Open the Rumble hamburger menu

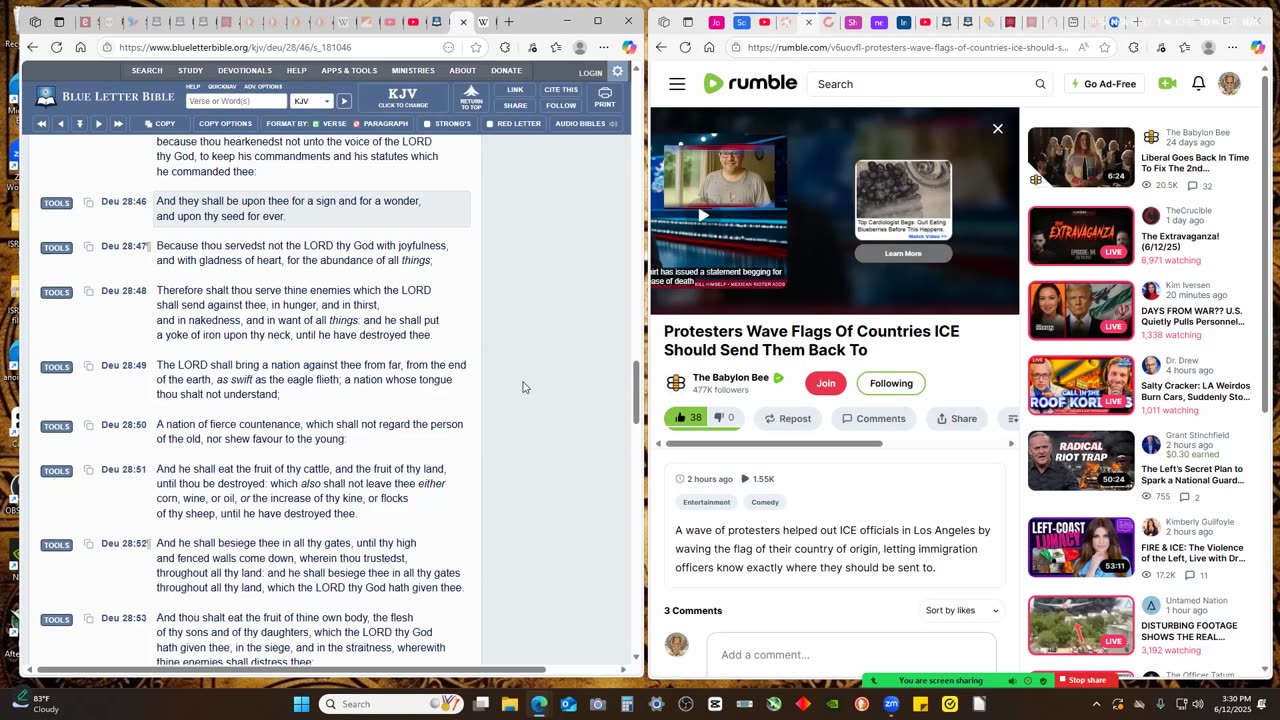tap(677, 84)
